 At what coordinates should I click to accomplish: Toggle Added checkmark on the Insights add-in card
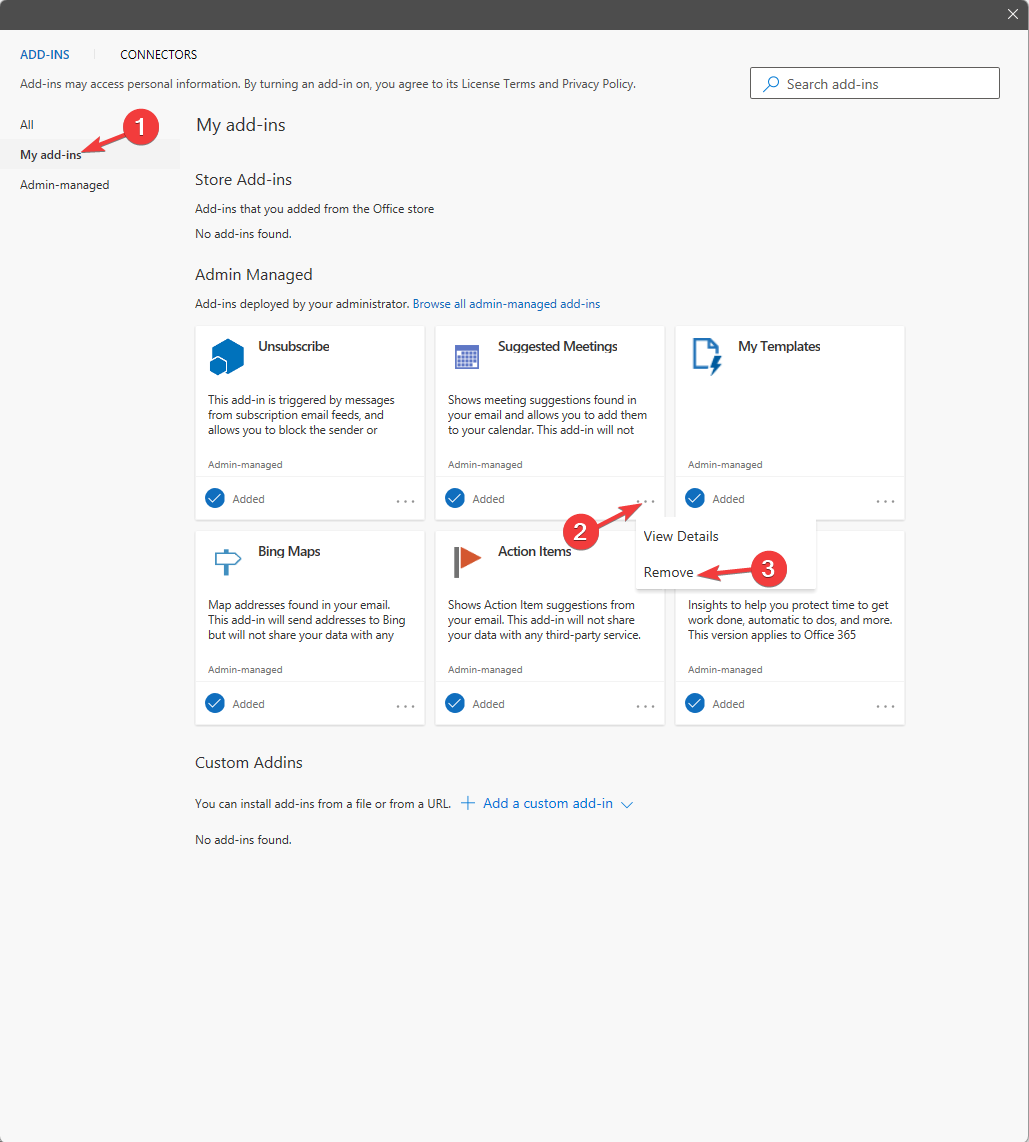pos(695,704)
